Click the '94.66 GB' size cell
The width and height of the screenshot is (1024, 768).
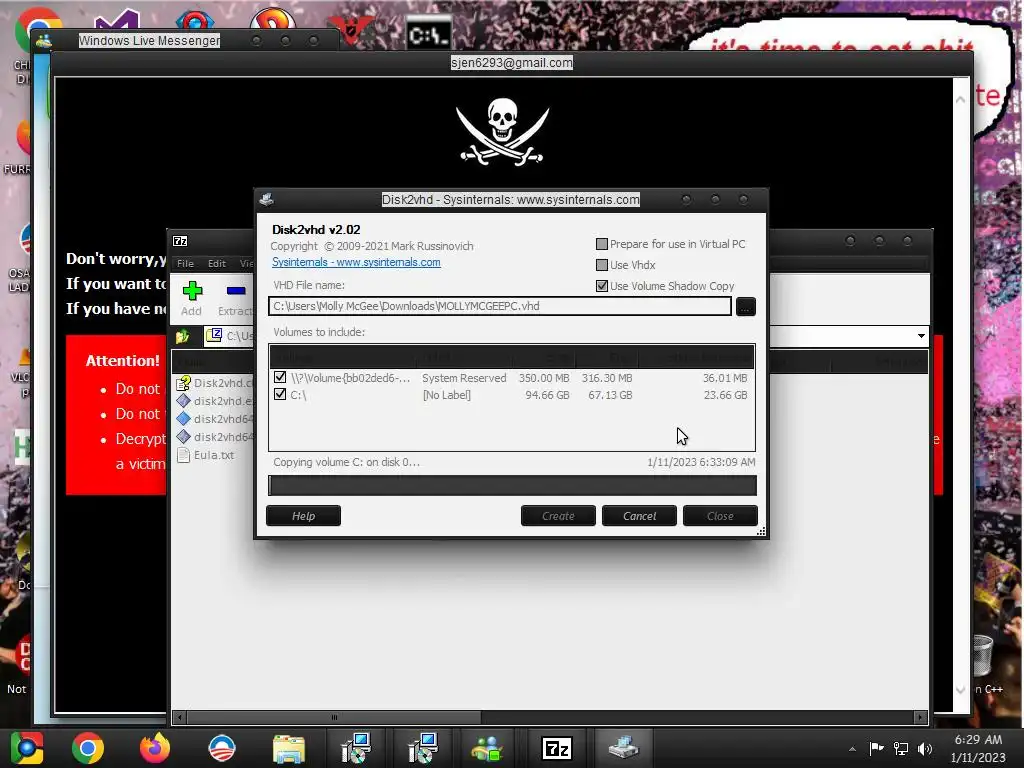pyautogui.click(x=547, y=395)
